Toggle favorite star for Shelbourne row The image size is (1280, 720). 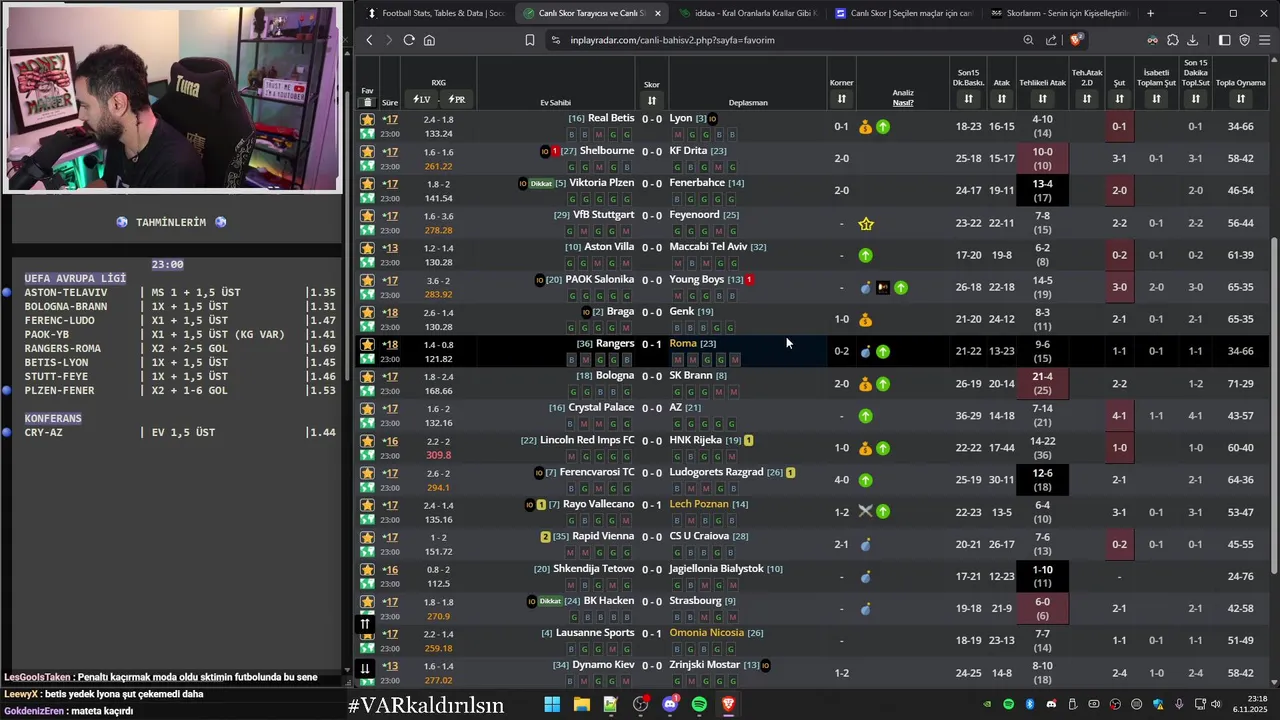(368, 151)
